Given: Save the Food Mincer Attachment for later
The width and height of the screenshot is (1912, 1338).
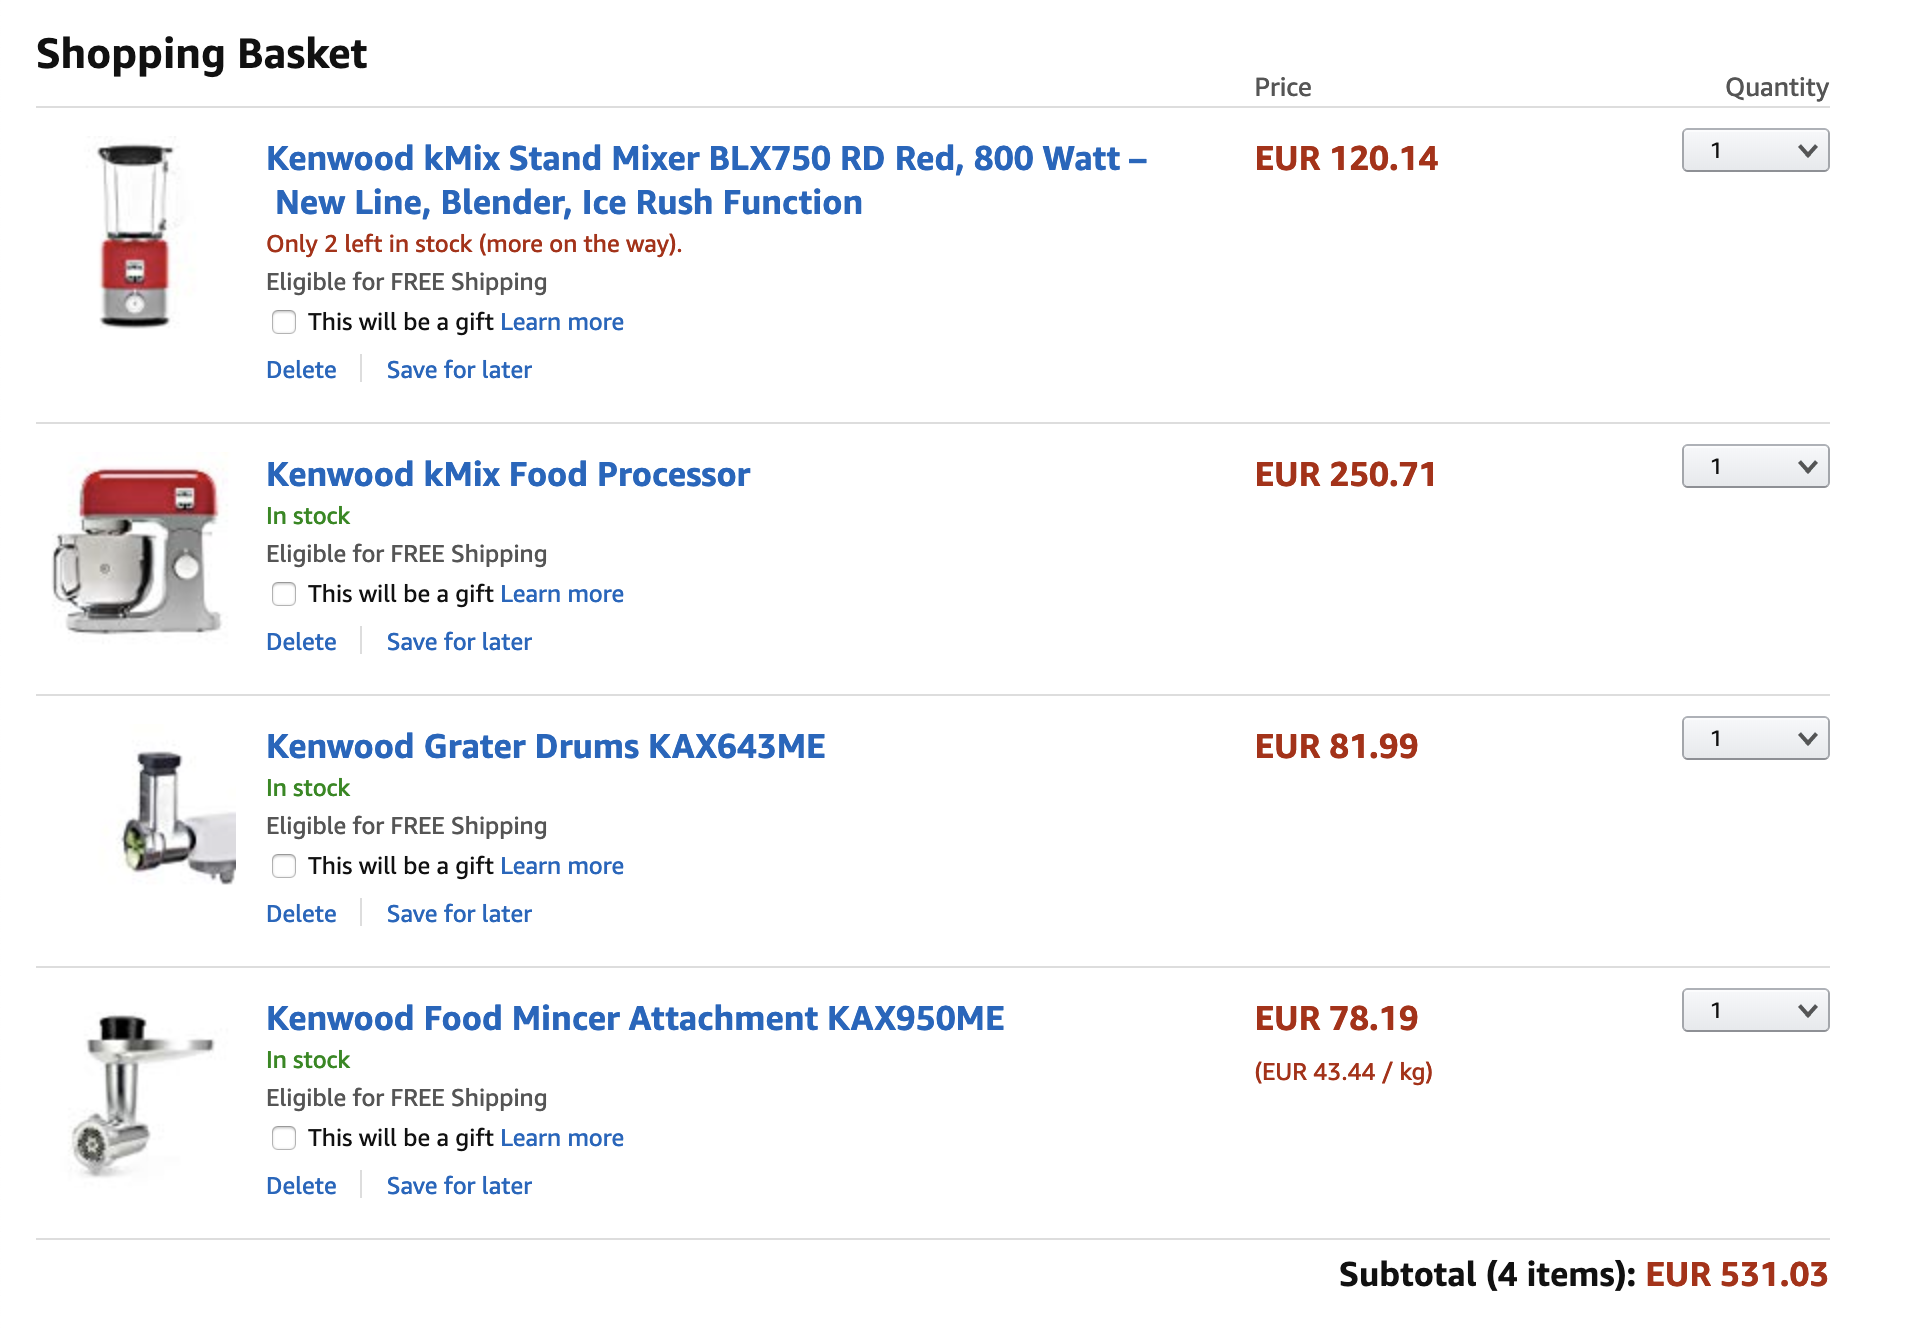Looking at the screenshot, I should 459,1186.
